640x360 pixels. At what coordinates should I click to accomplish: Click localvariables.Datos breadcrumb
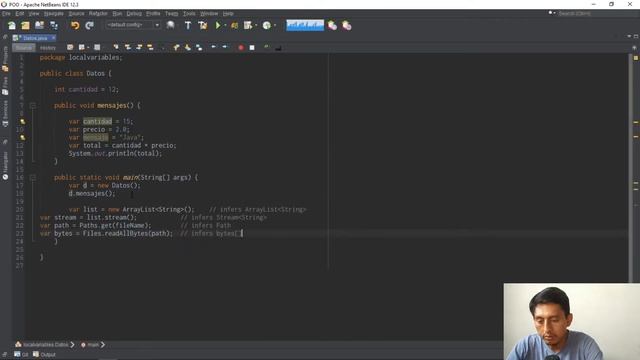point(42,345)
